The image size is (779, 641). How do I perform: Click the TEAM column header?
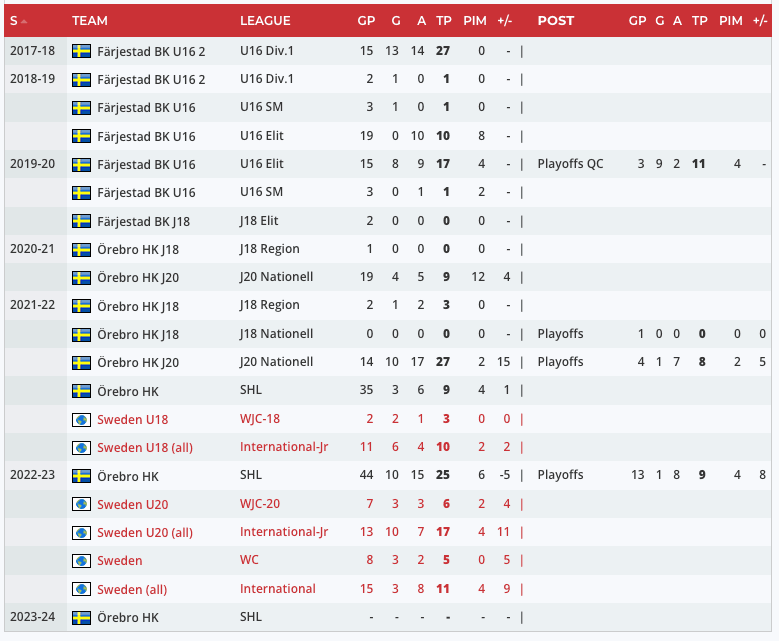click(x=90, y=21)
